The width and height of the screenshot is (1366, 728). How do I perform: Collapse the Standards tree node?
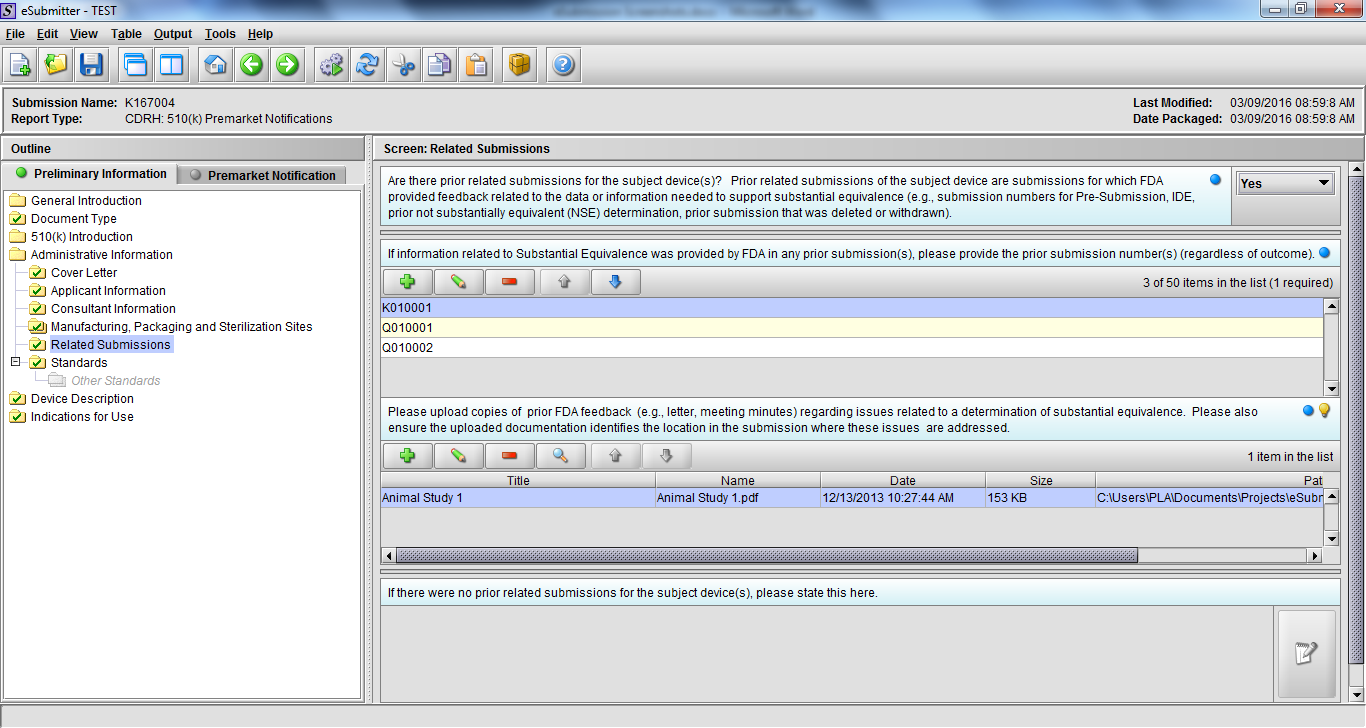[16, 362]
